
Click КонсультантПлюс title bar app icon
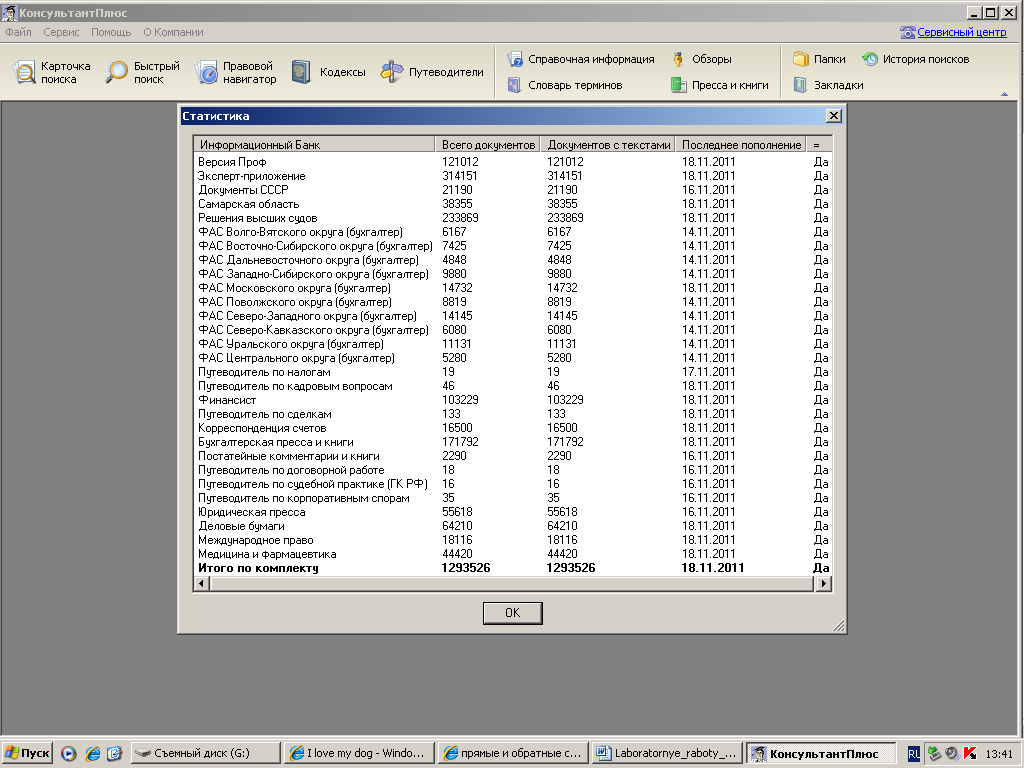(9, 12)
